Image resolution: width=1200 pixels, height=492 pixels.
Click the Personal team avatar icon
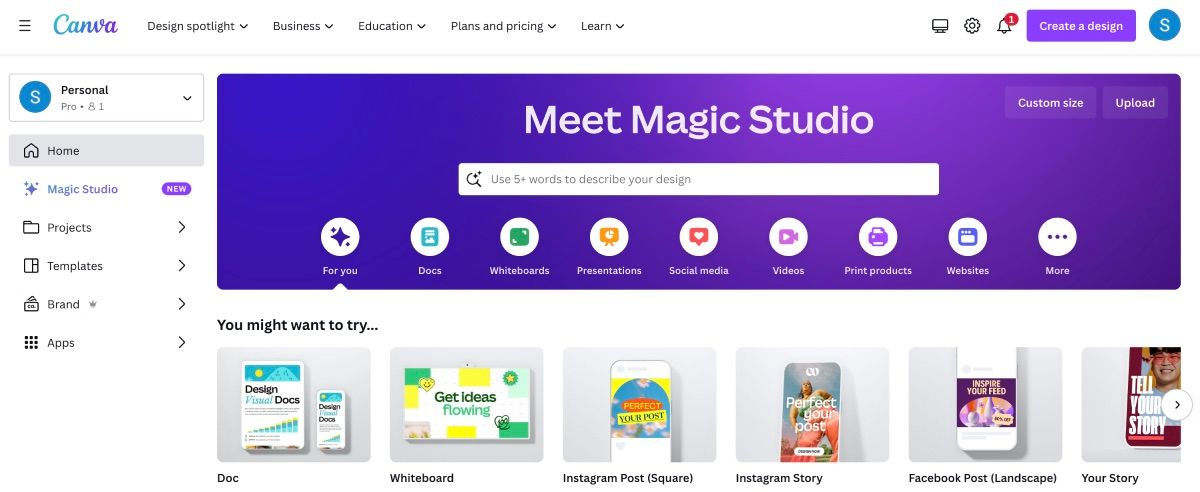[x=35, y=97]
